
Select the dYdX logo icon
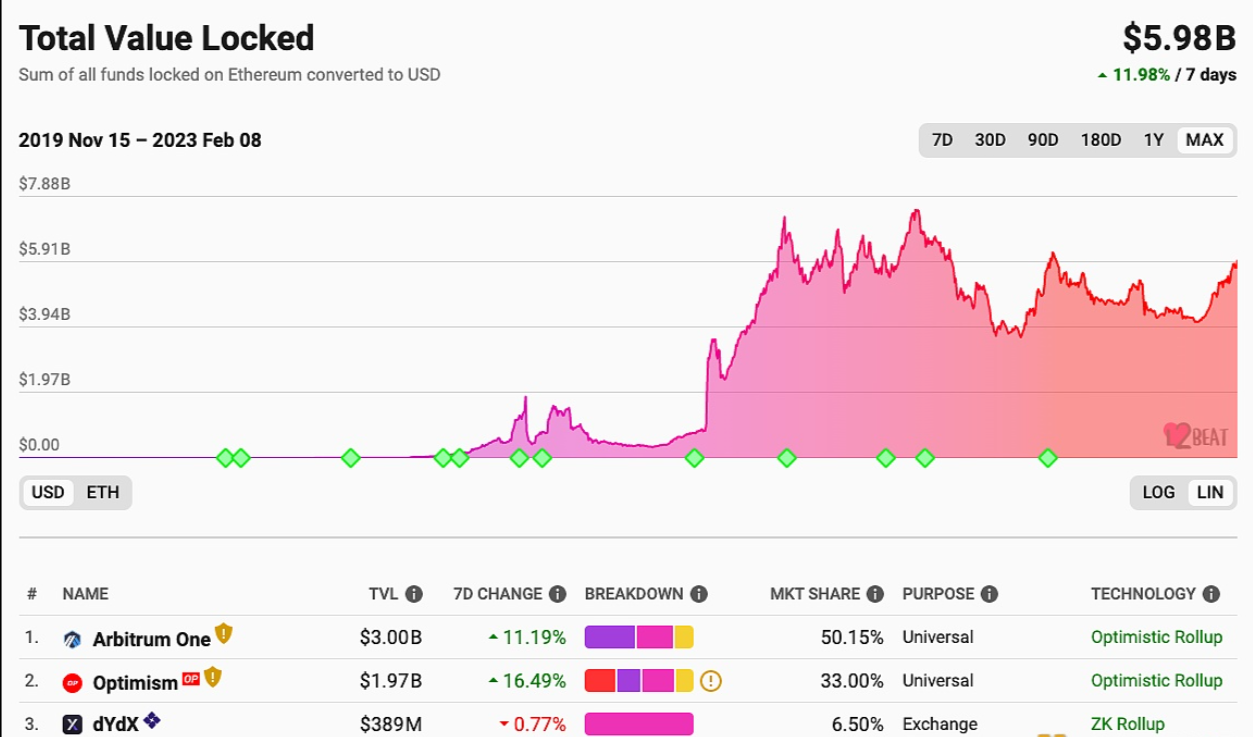coord(70,723)
